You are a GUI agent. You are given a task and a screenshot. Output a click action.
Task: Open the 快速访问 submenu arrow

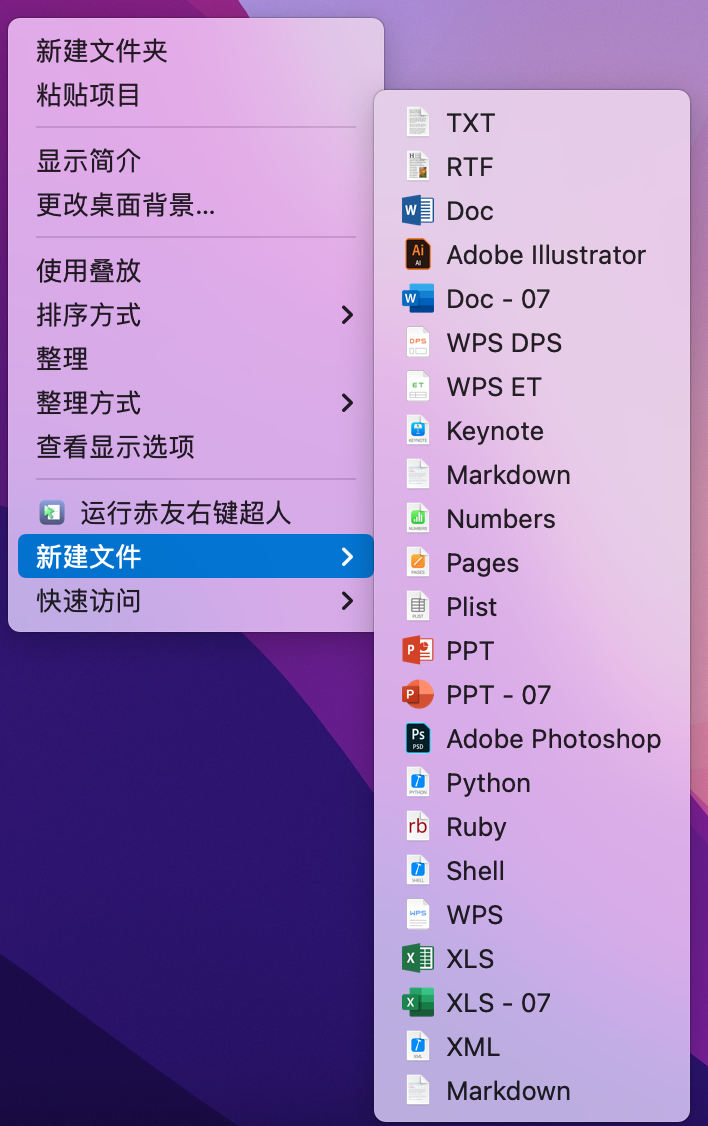click(x=347, y=601)
